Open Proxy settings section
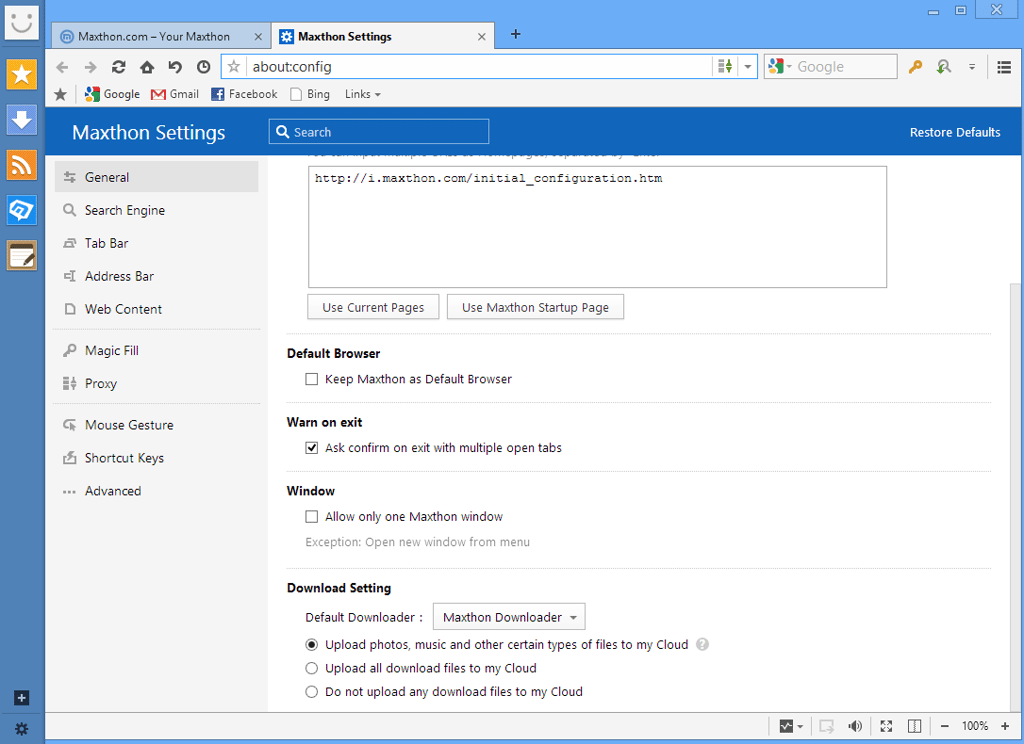 point(157,383)
